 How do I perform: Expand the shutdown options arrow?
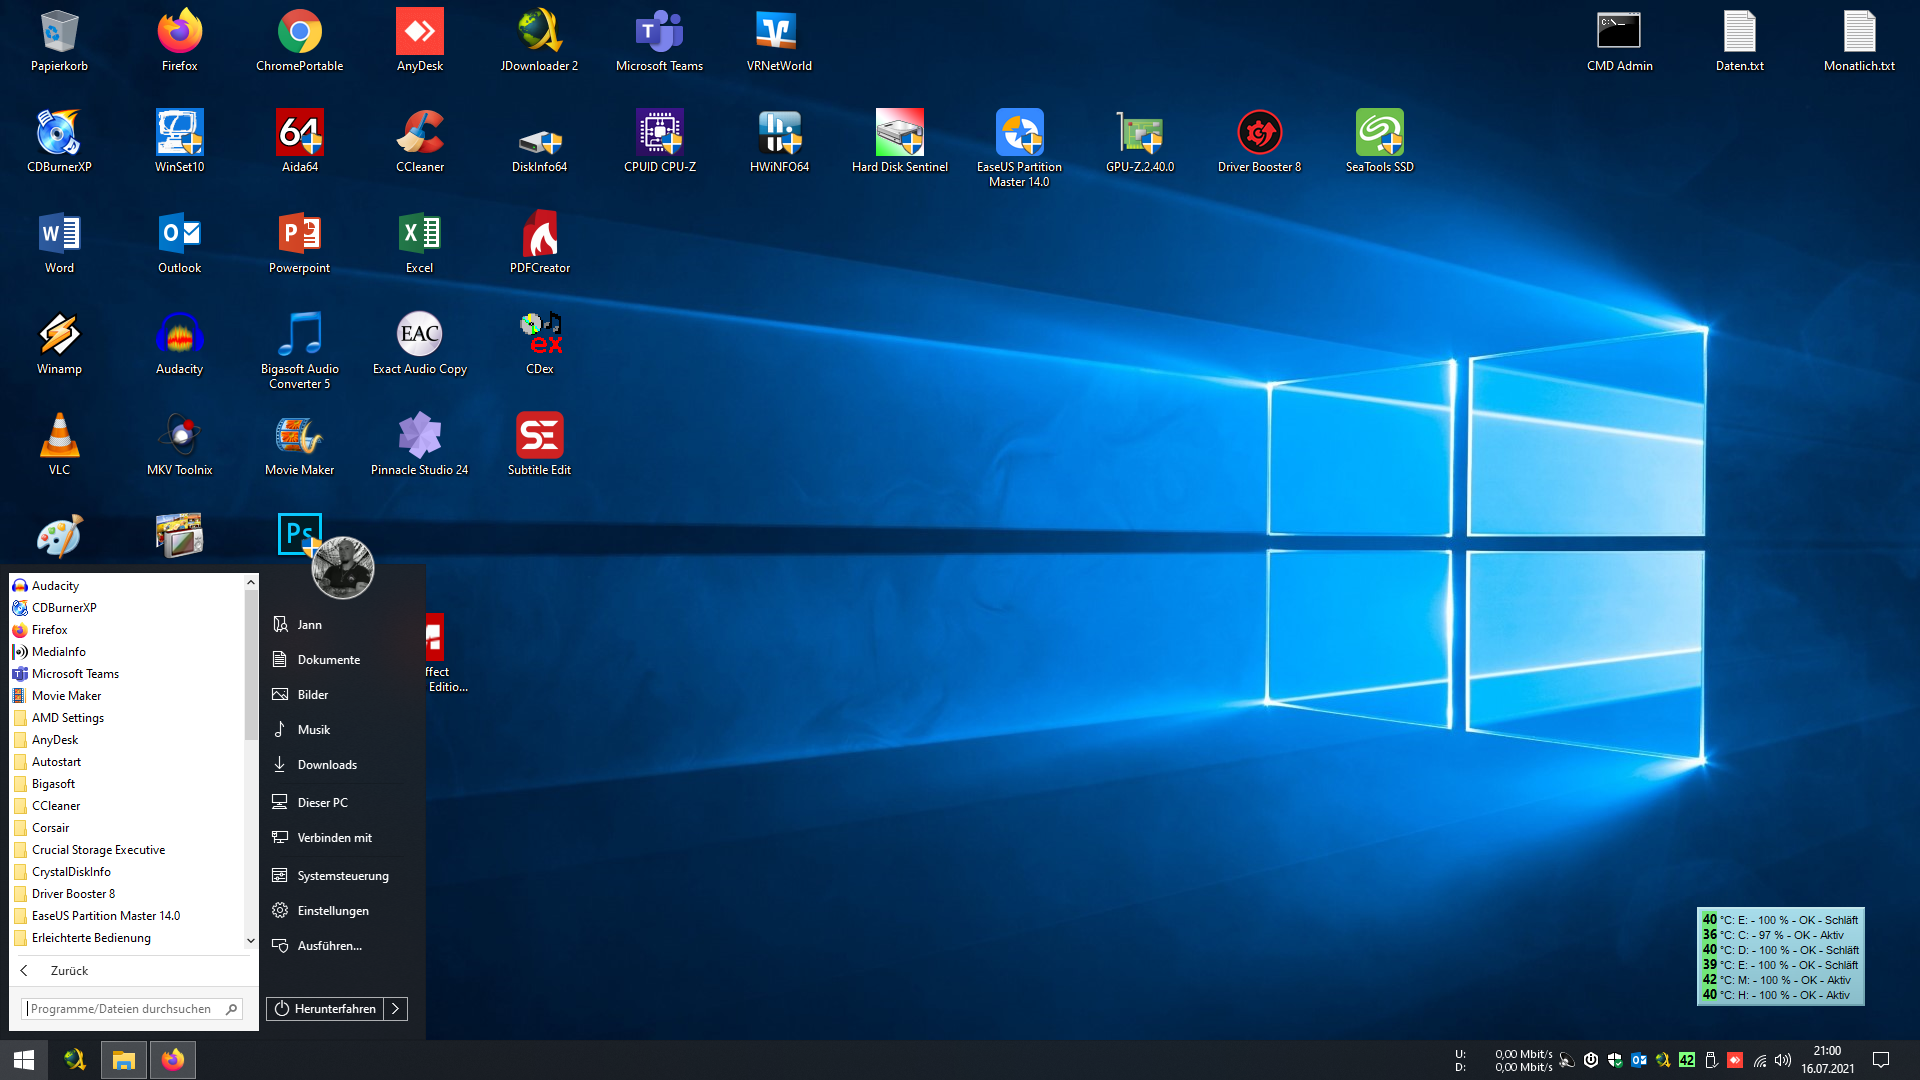(396, 1009)
